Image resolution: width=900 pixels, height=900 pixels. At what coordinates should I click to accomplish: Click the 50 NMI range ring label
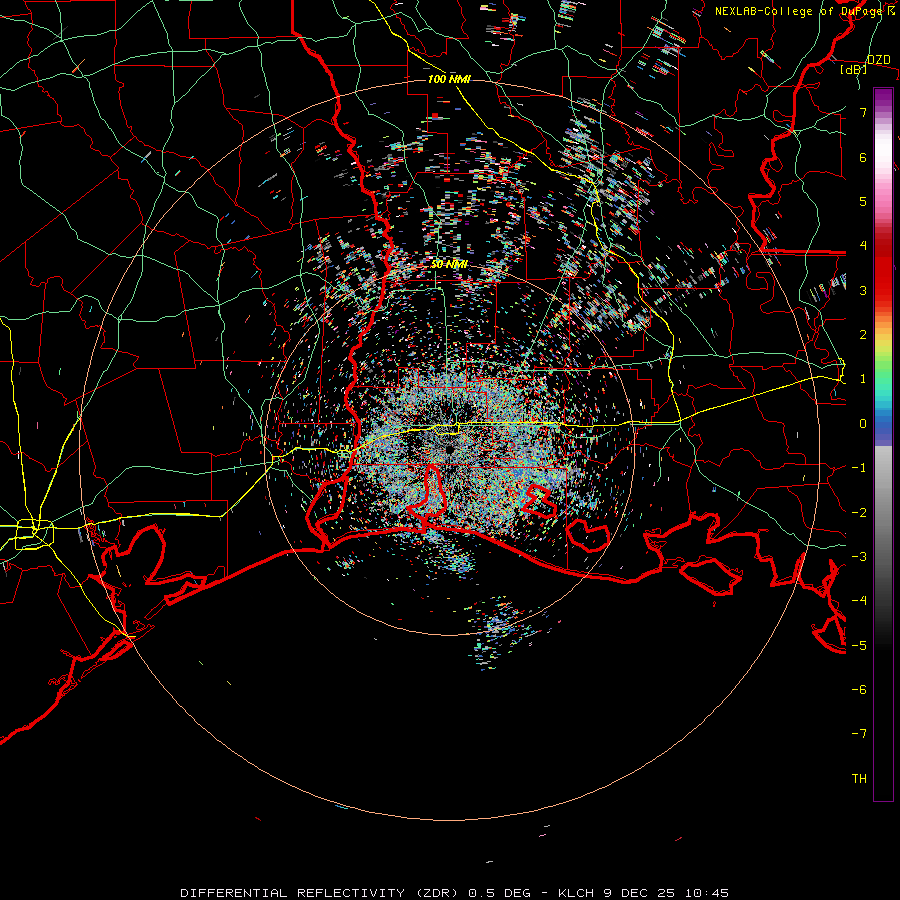pyautogui.click(x=449, y=265)
